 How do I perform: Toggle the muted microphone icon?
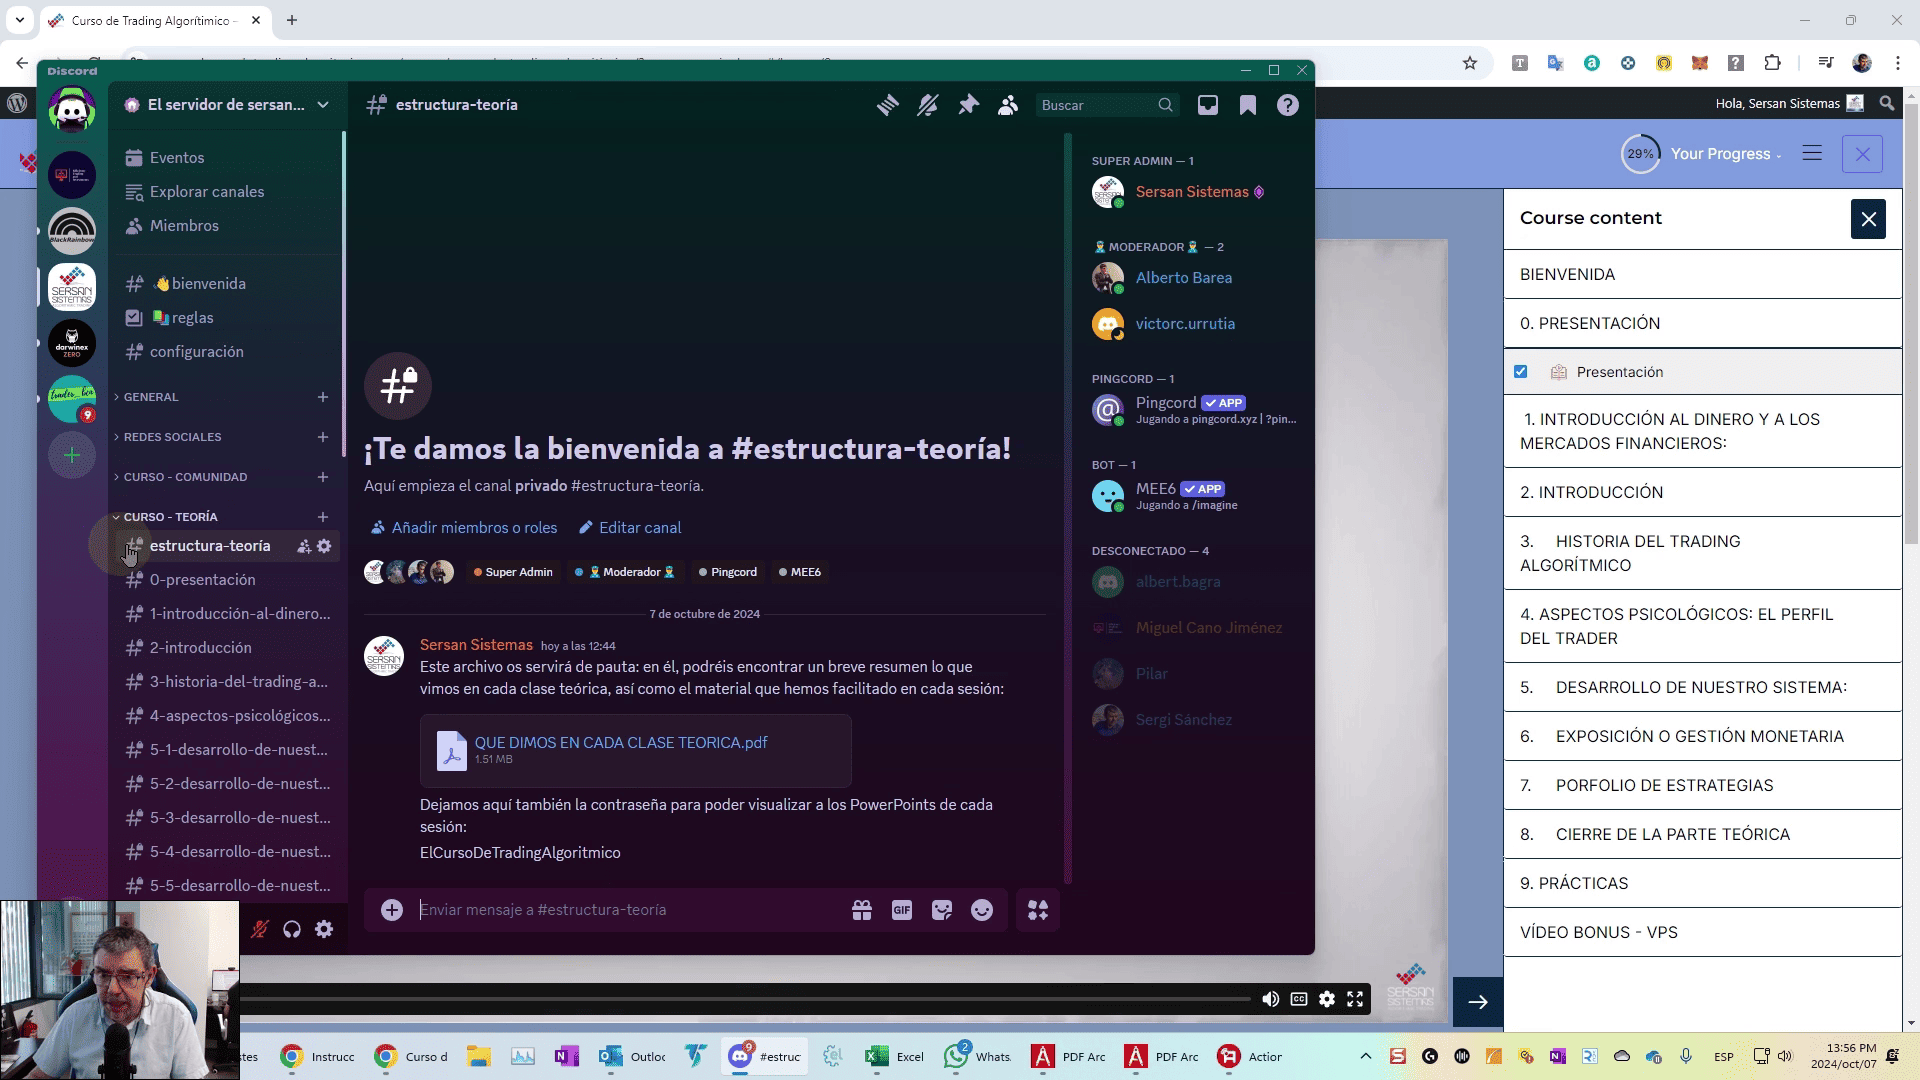pyautogui.click(x=260, y=929)
